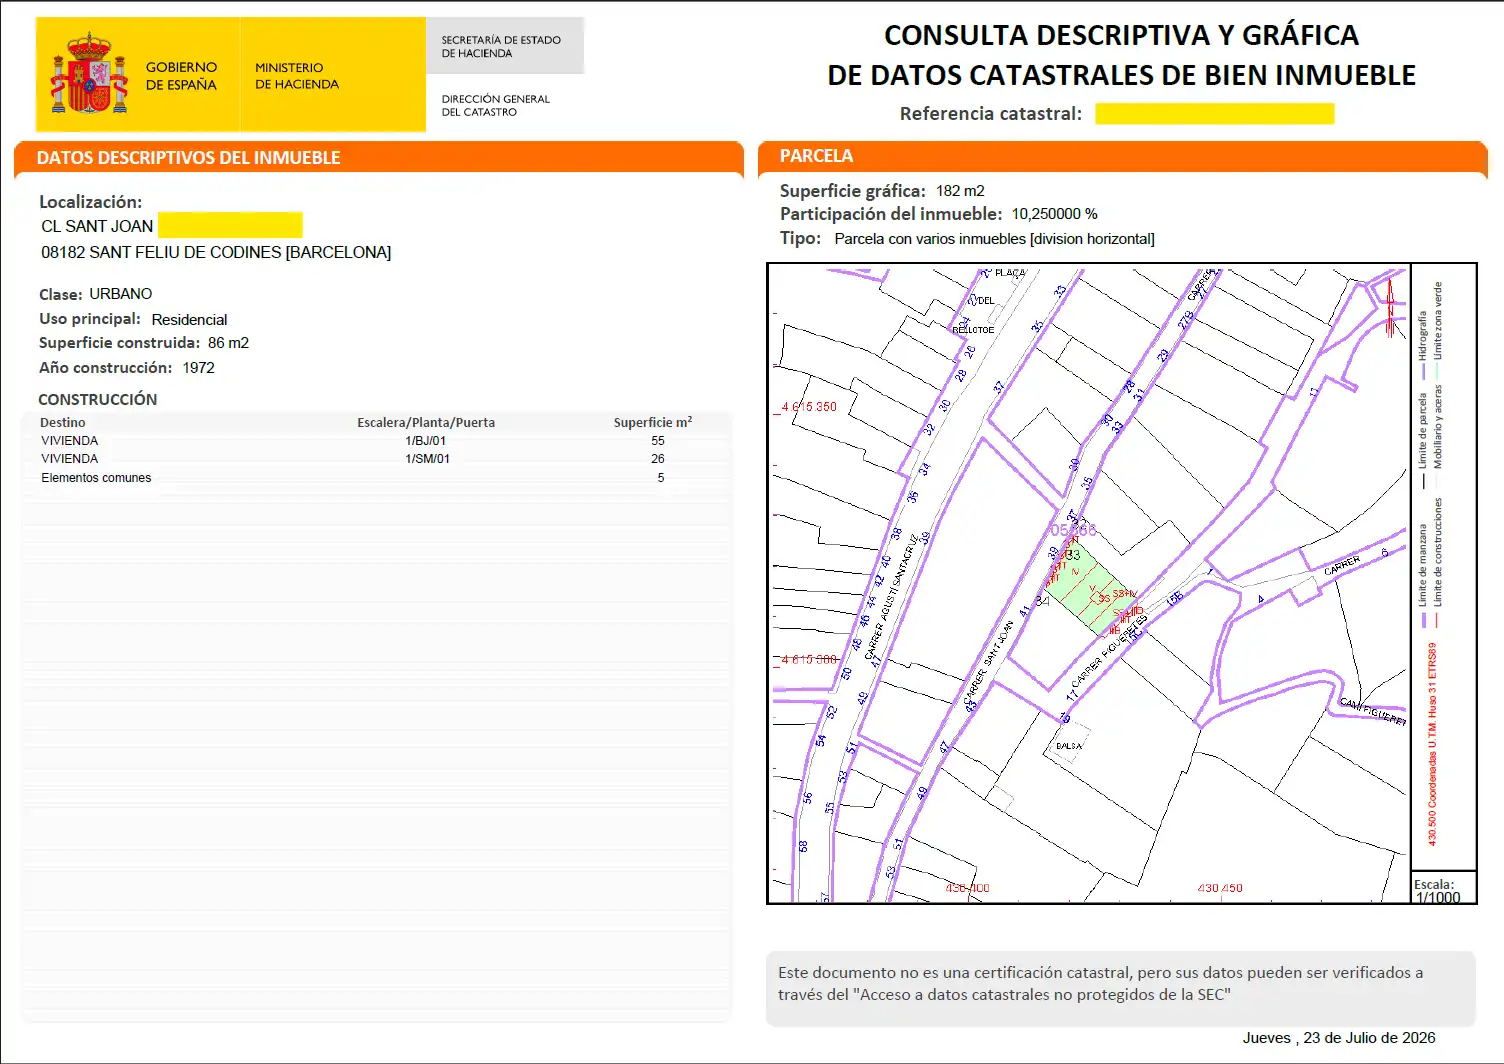Image resolution: width=1504 pixels, height=1064 pixels.
Task: Click the 'DATOS DESCRIPTIVOS DEL INMUEBLE' header
Action: [x=188, y=157]
